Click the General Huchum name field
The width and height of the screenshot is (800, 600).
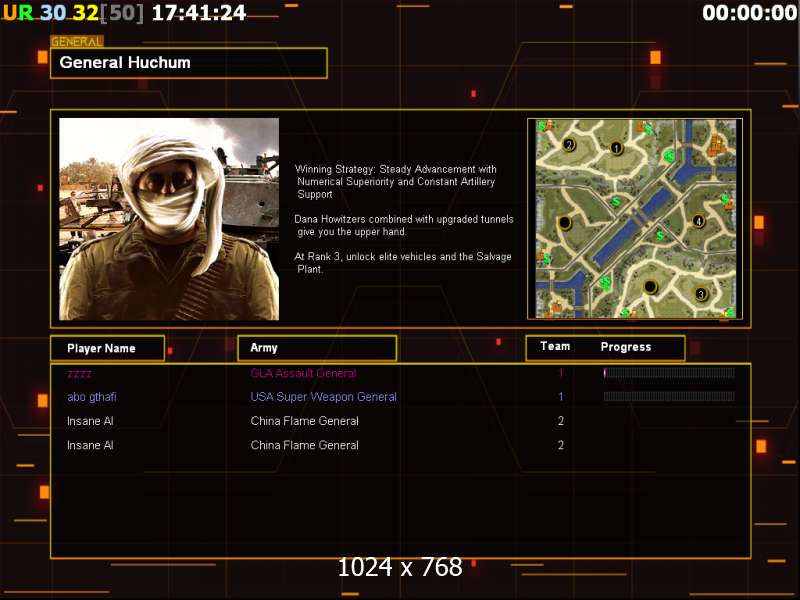189,63
